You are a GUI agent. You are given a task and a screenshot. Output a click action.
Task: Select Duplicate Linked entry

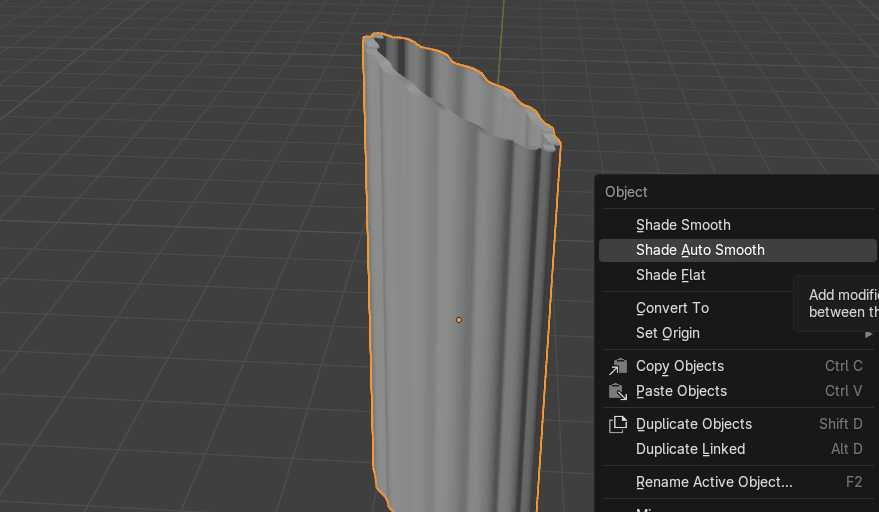tap(690, 449)
